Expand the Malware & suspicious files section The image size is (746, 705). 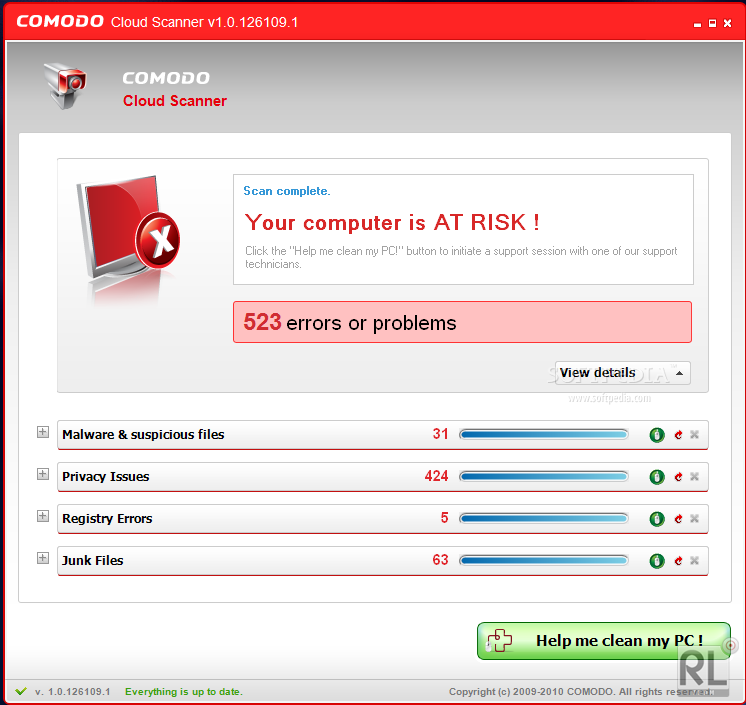tap(43, 433)
